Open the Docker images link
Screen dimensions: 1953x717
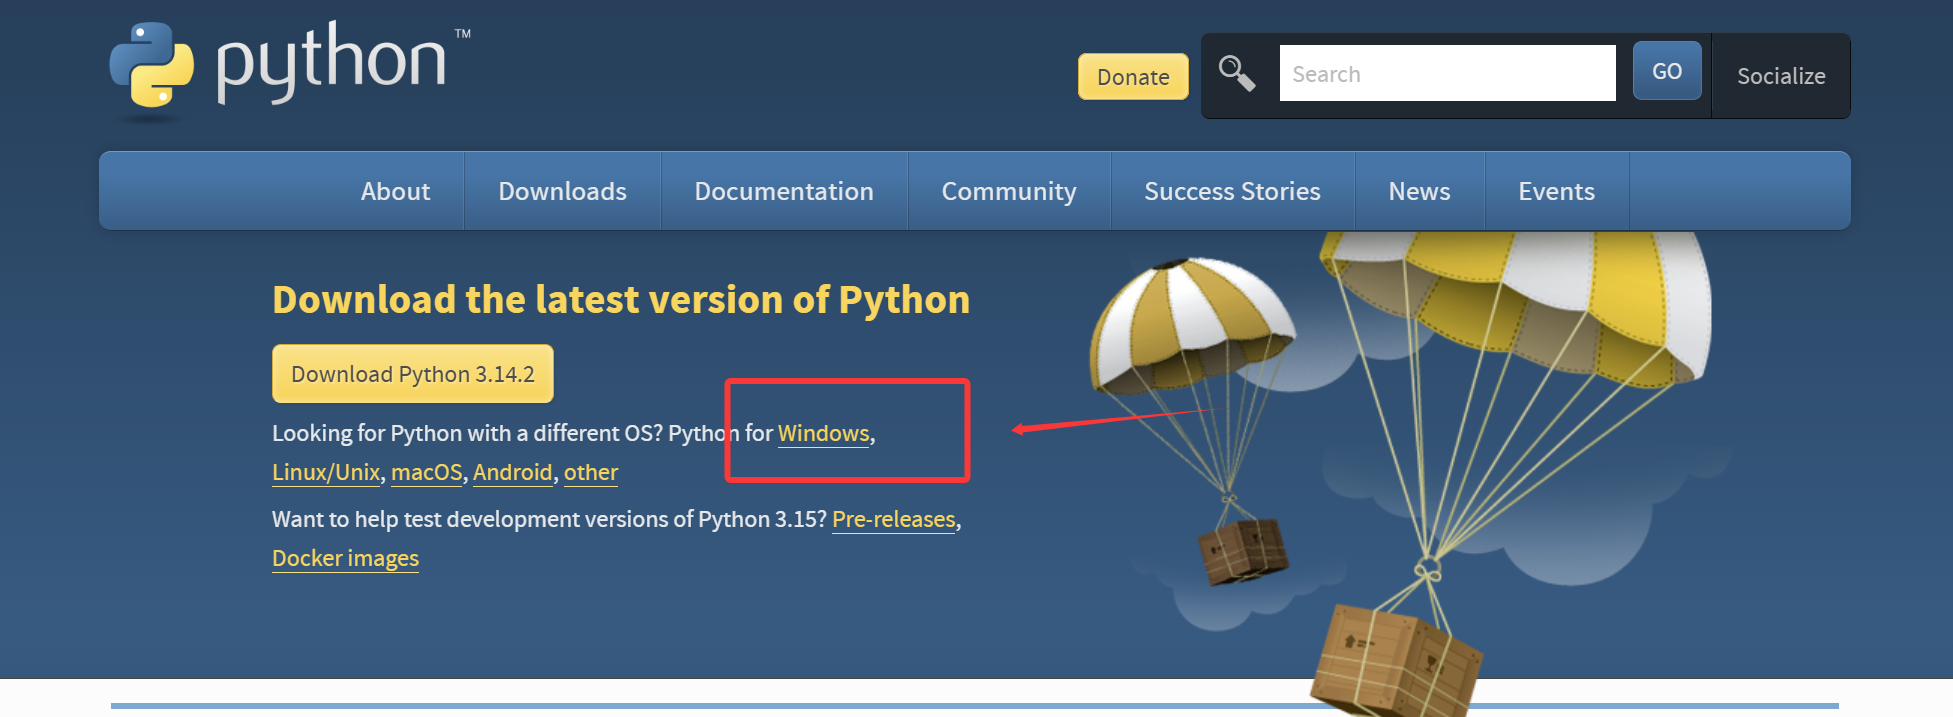(x=345, y=558)
